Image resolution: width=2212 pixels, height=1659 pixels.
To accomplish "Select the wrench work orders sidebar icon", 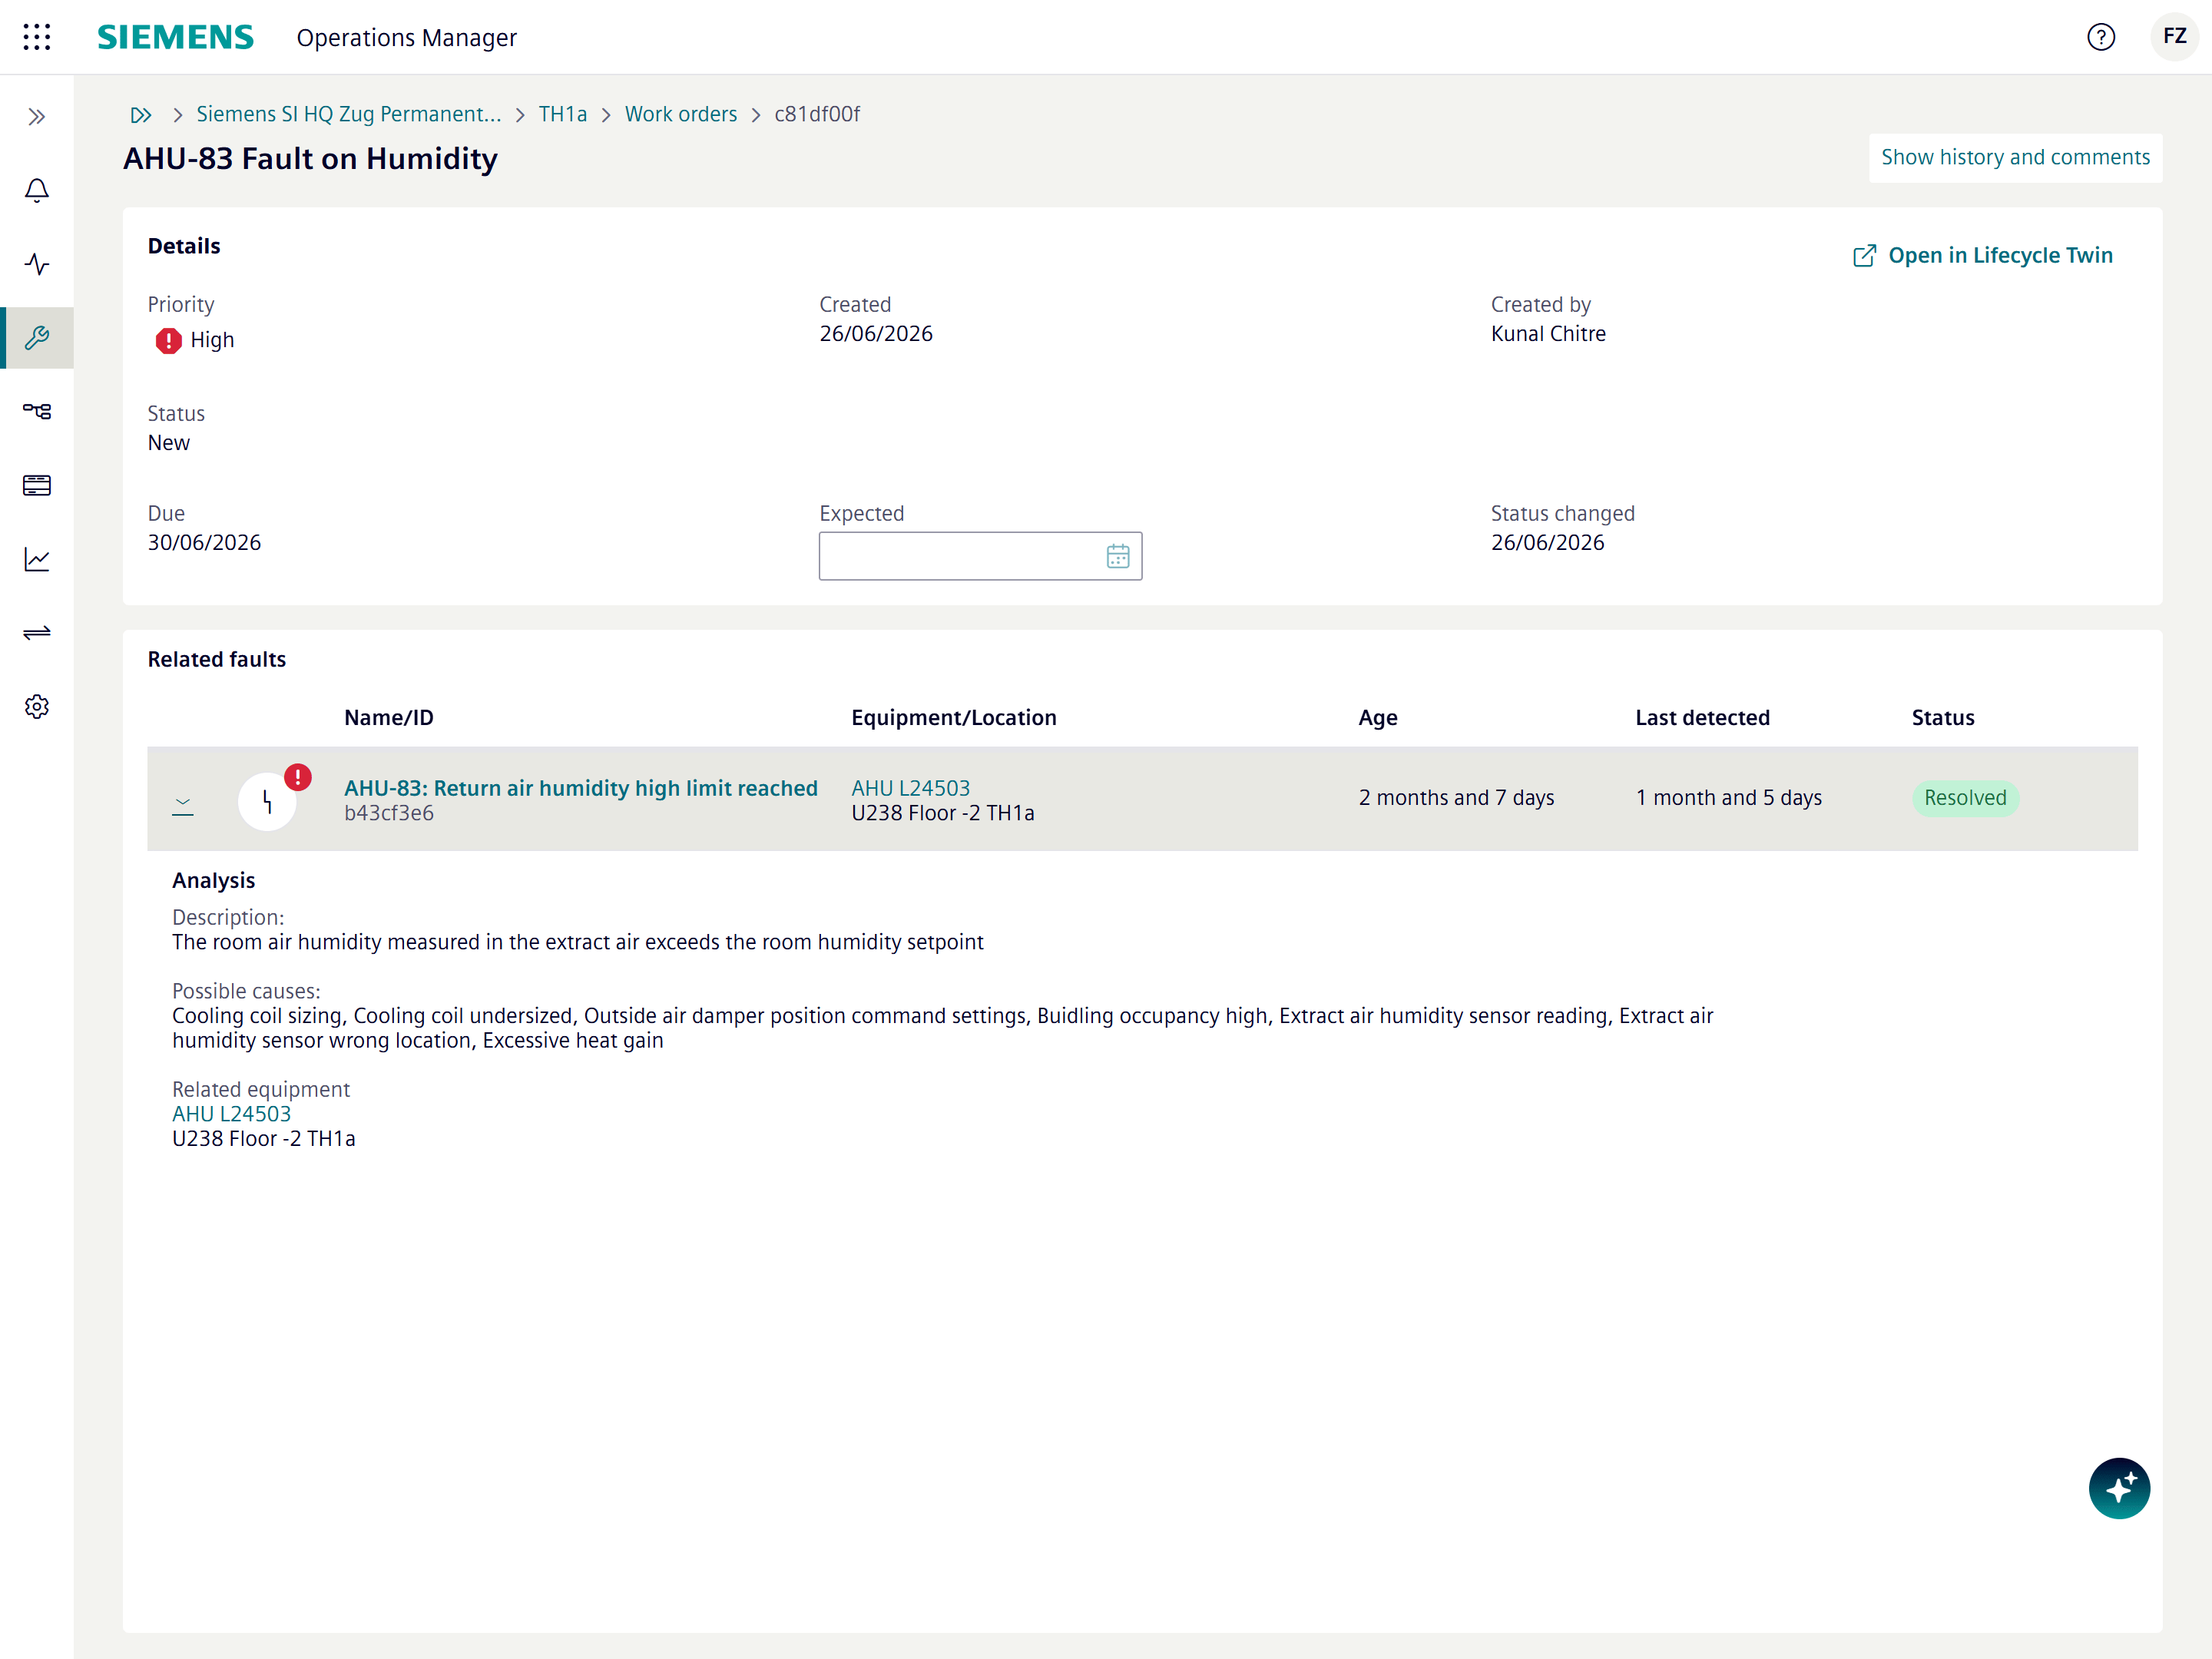I will (x=37, y=338).
